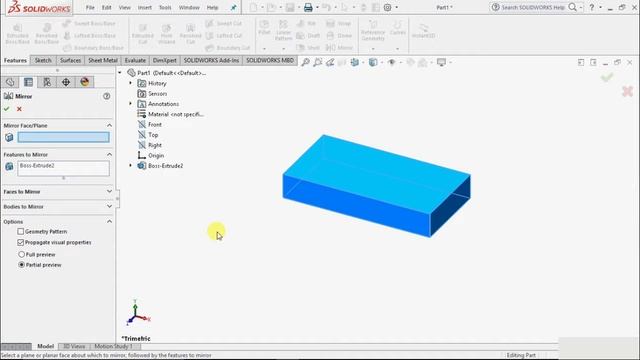The height and width of the screenshot is (360, 640).
Task: Open the ConfigurationManager tab icon
Action: 47,82
